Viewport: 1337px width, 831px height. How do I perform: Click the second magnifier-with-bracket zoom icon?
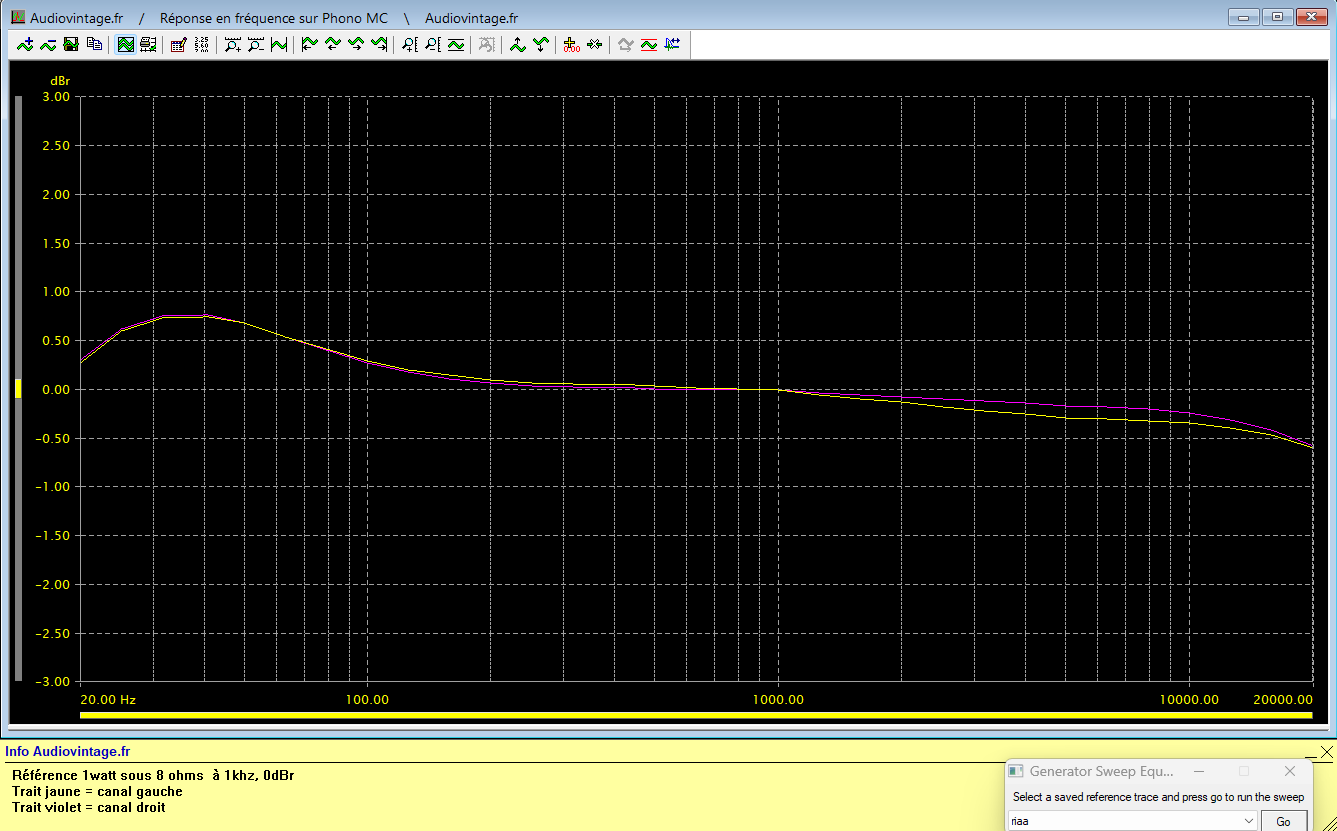tap(433, 44)
